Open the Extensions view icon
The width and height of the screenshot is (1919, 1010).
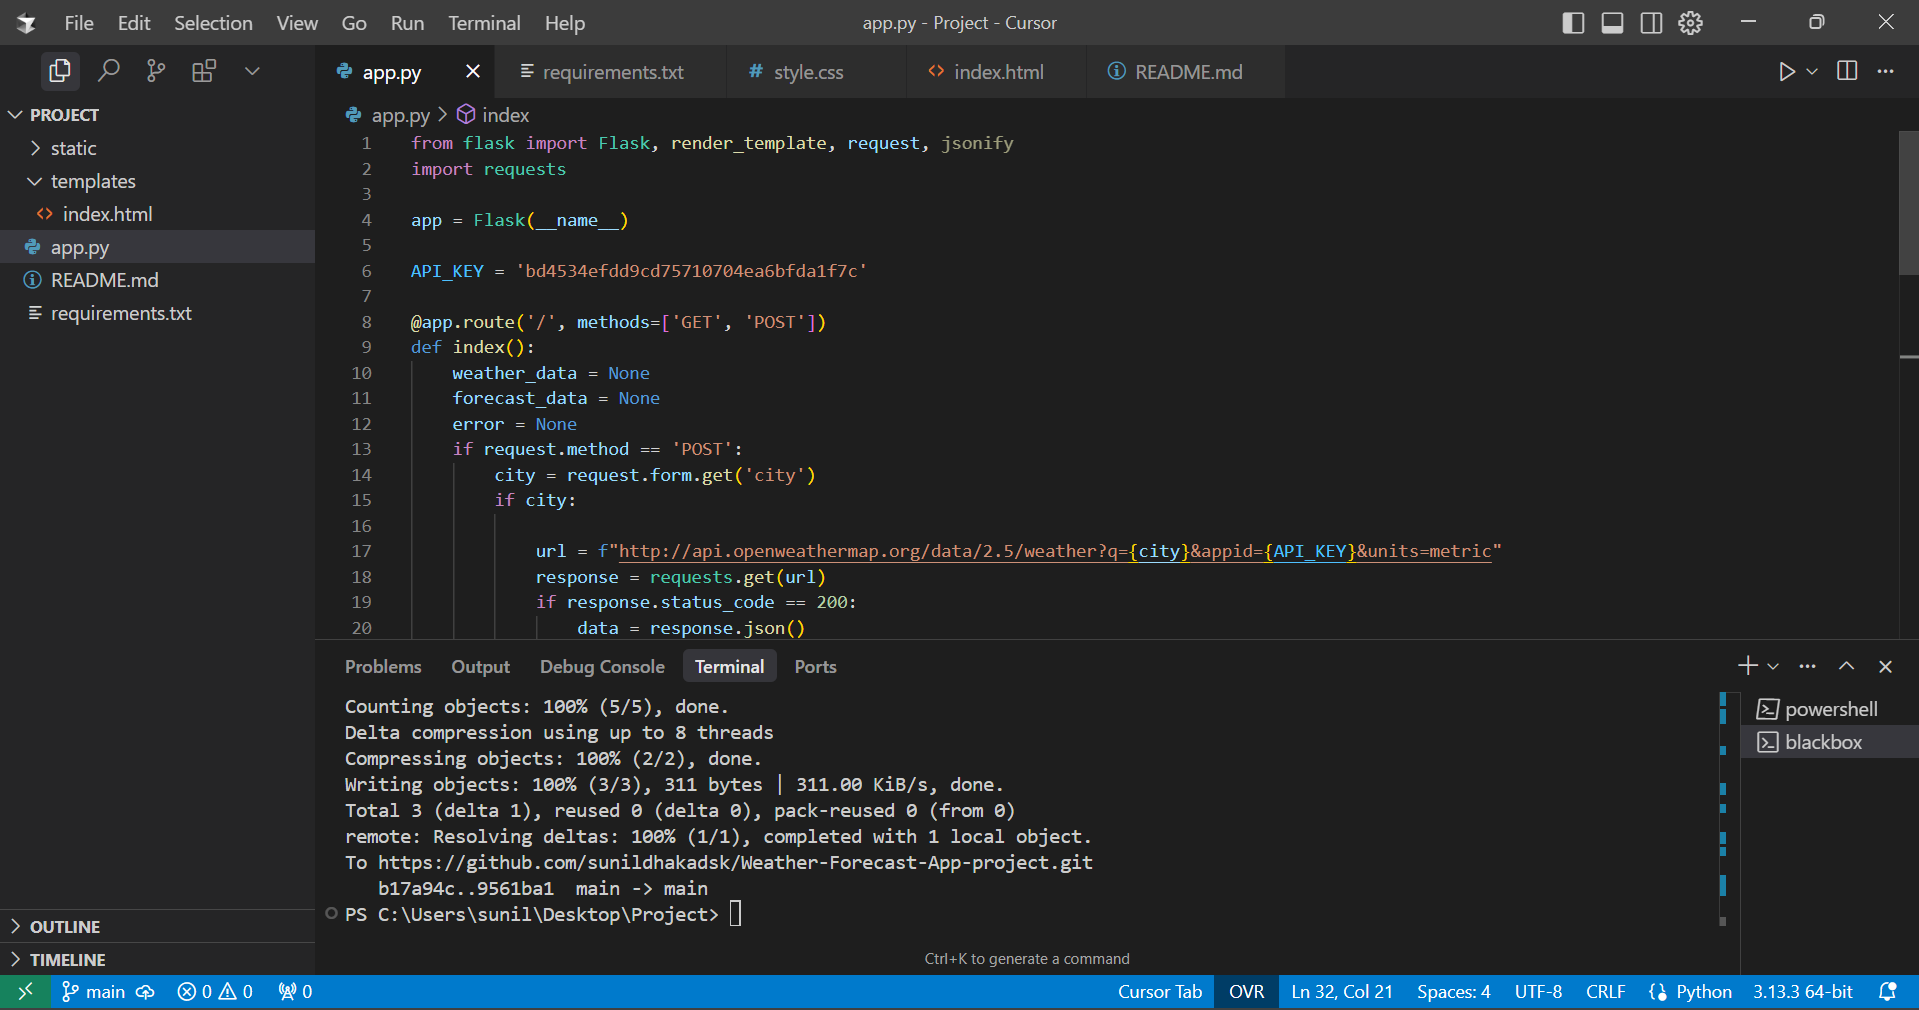click(x=204, y=71)
